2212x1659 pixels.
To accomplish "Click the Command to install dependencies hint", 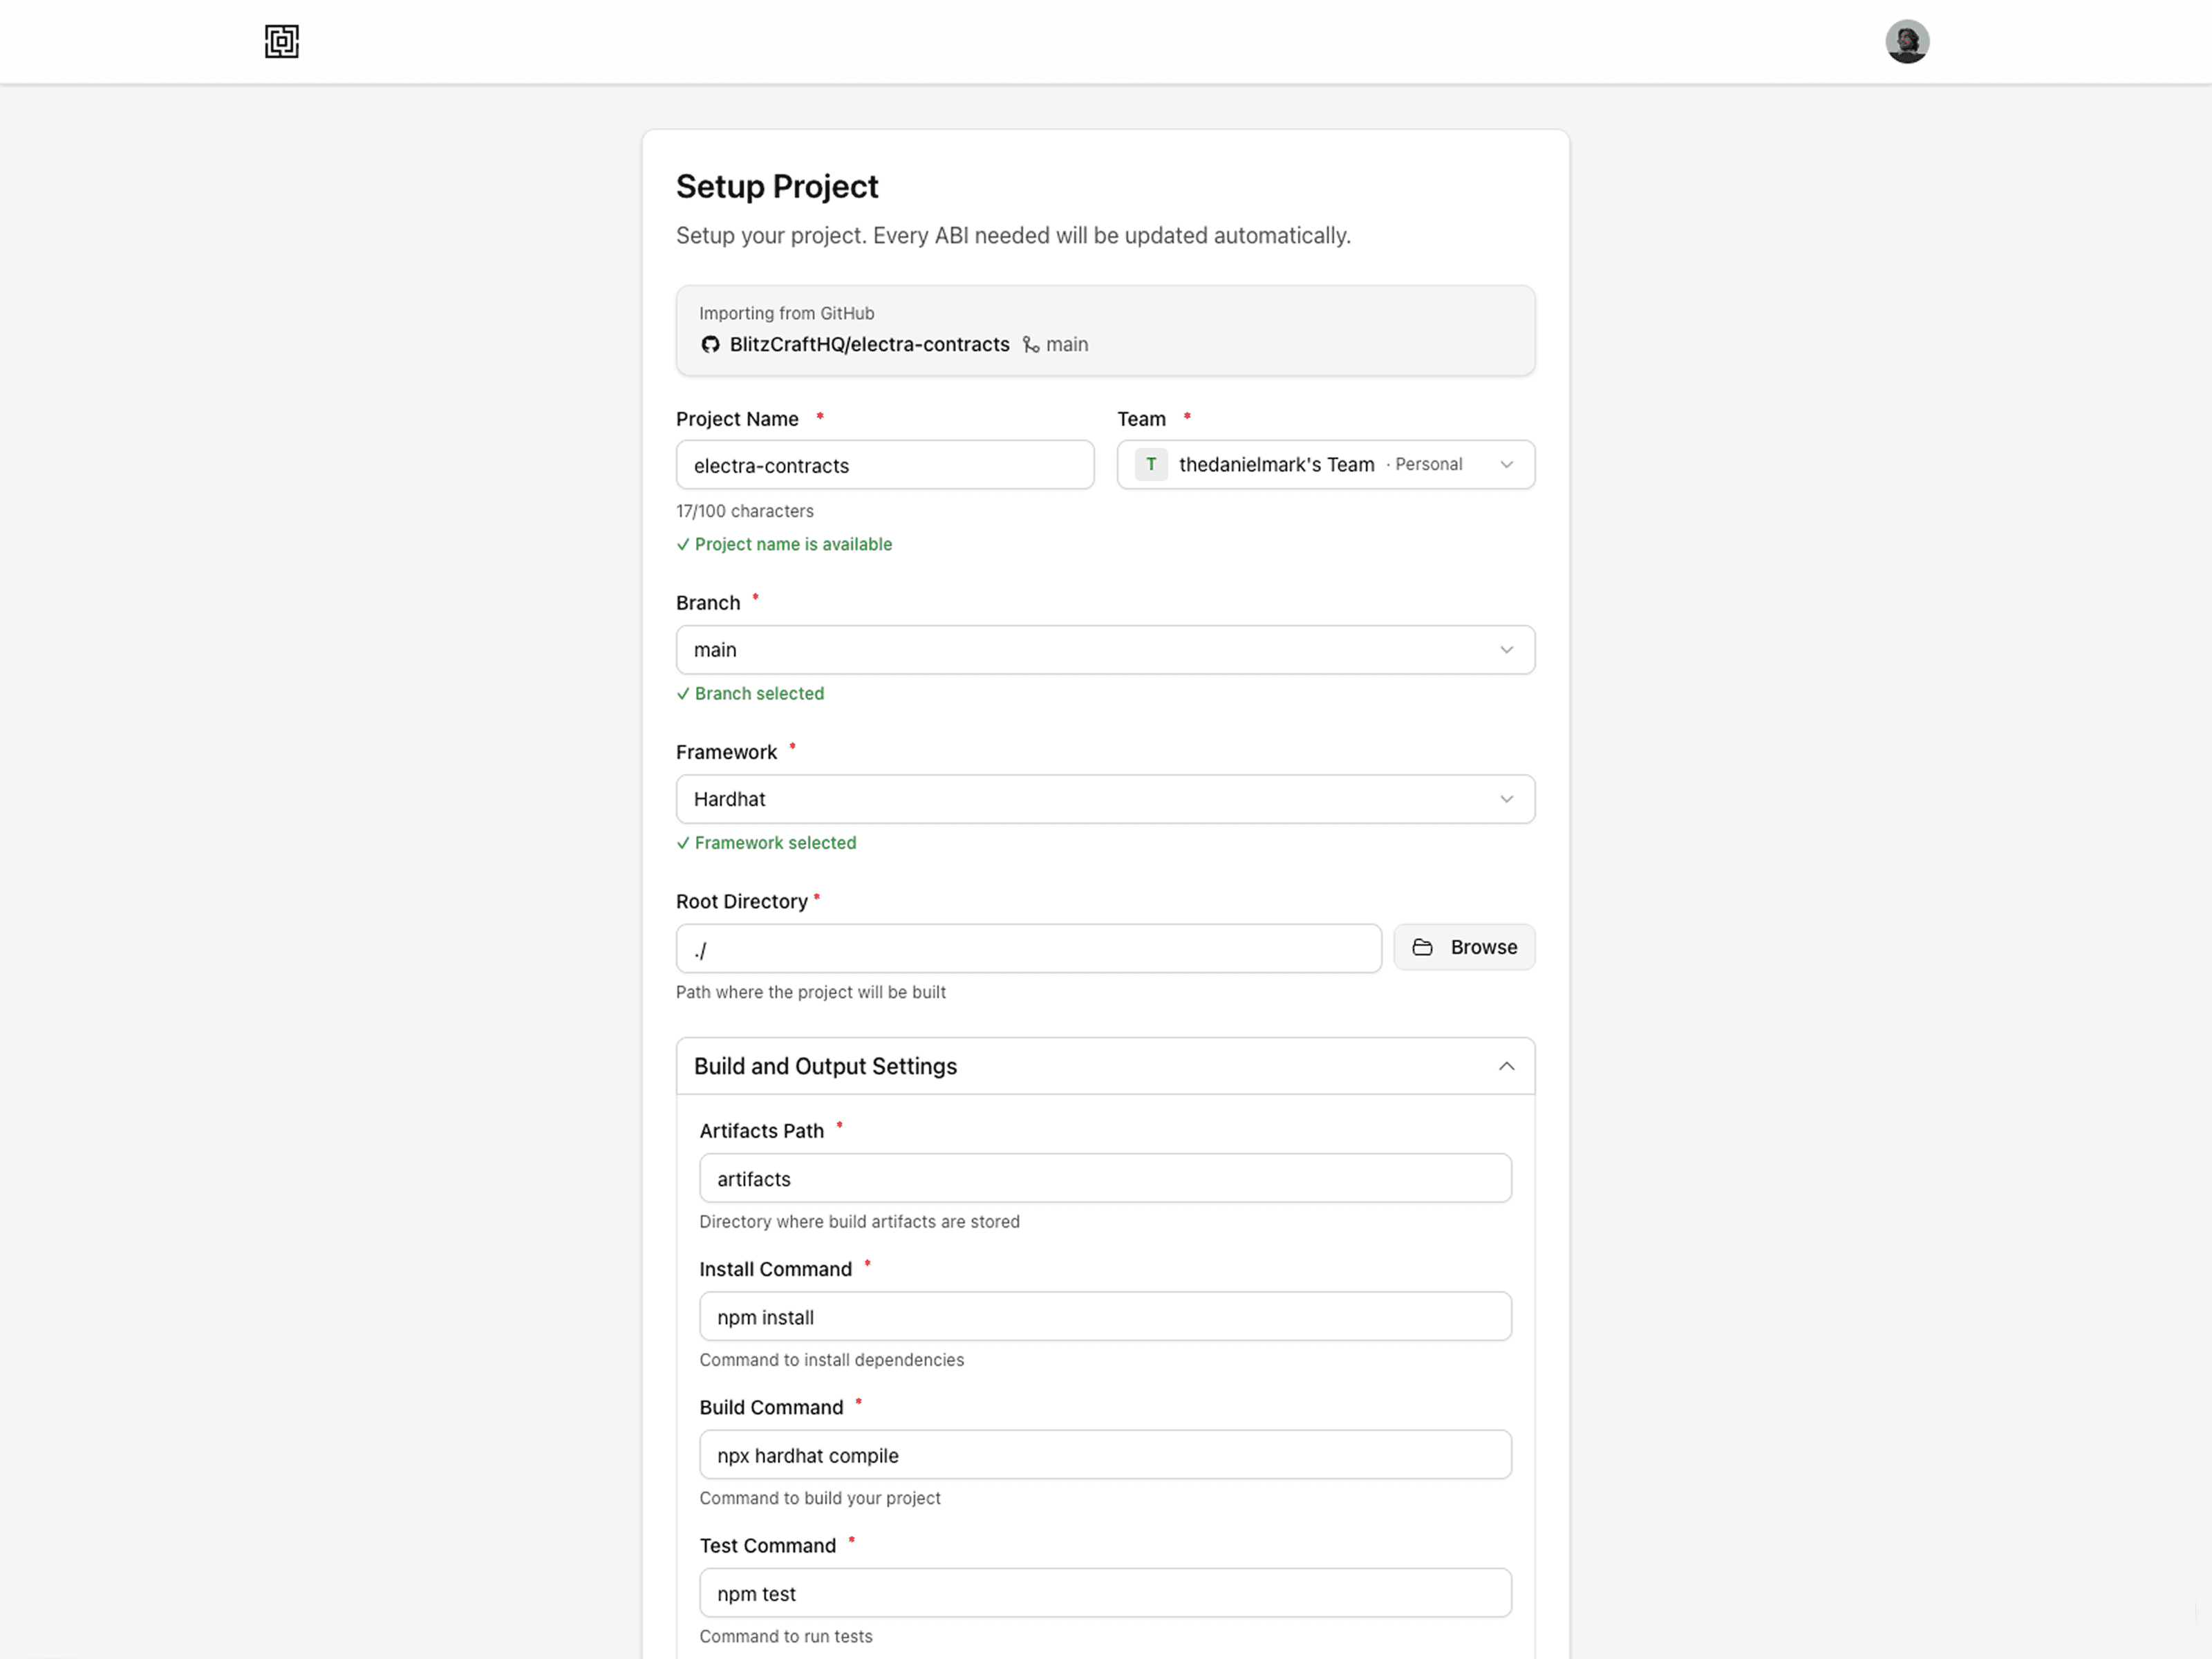I will 831,1359.
